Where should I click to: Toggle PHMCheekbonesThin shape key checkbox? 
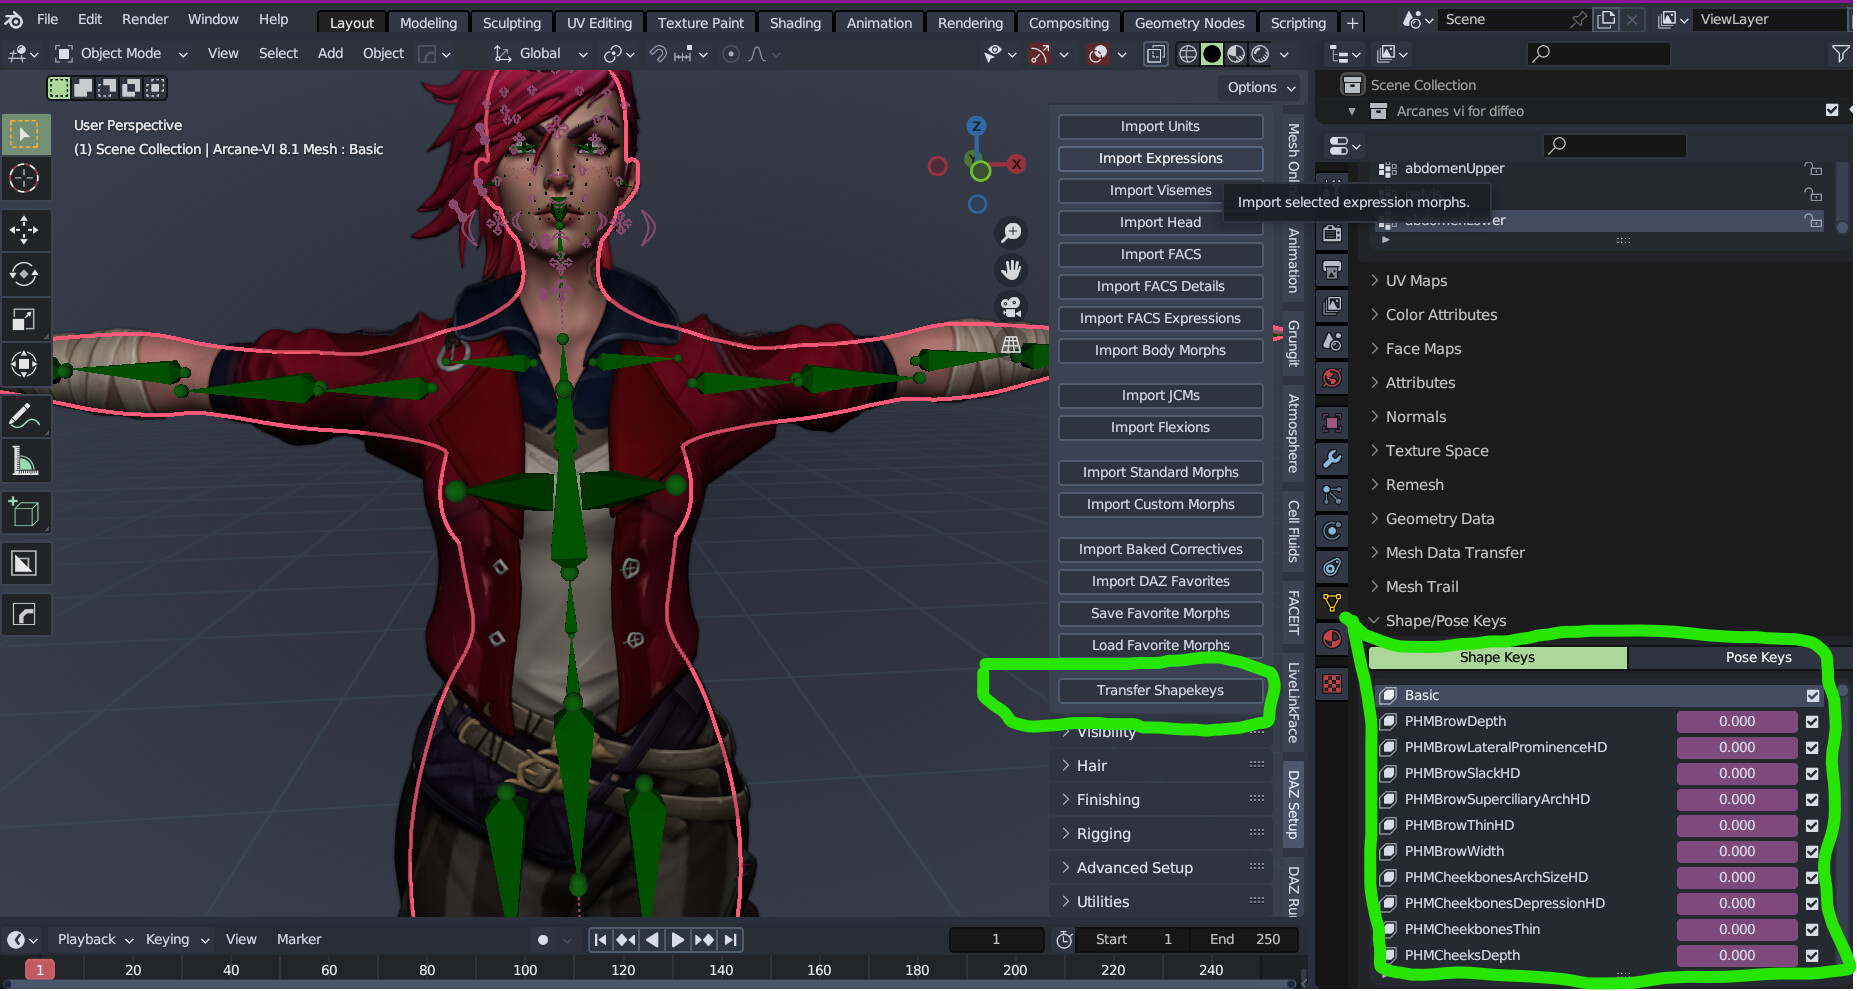(x=1812, y=930)
